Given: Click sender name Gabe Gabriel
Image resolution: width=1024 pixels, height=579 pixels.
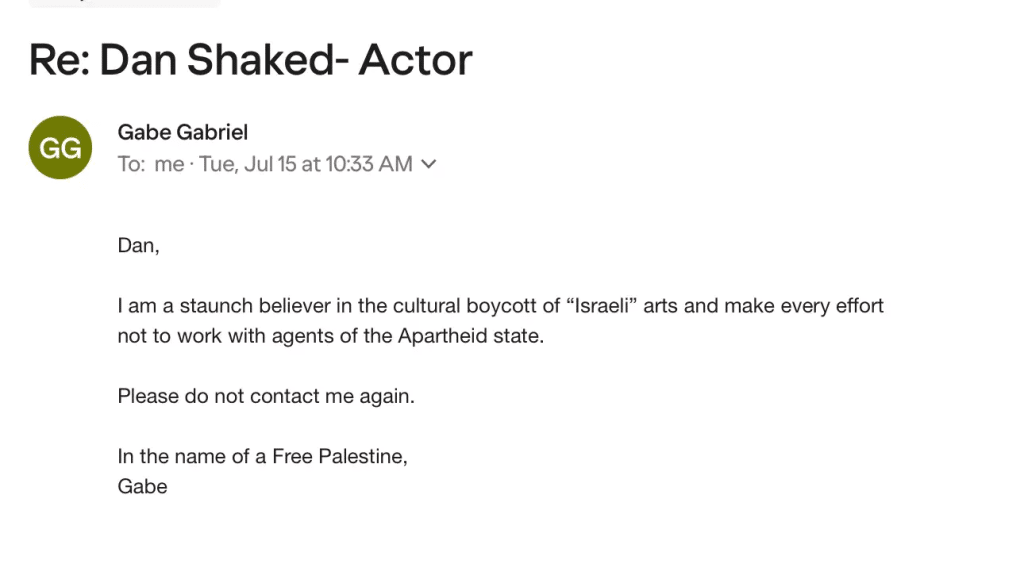Looking at the screenshot, I should [x=183, y=132].
